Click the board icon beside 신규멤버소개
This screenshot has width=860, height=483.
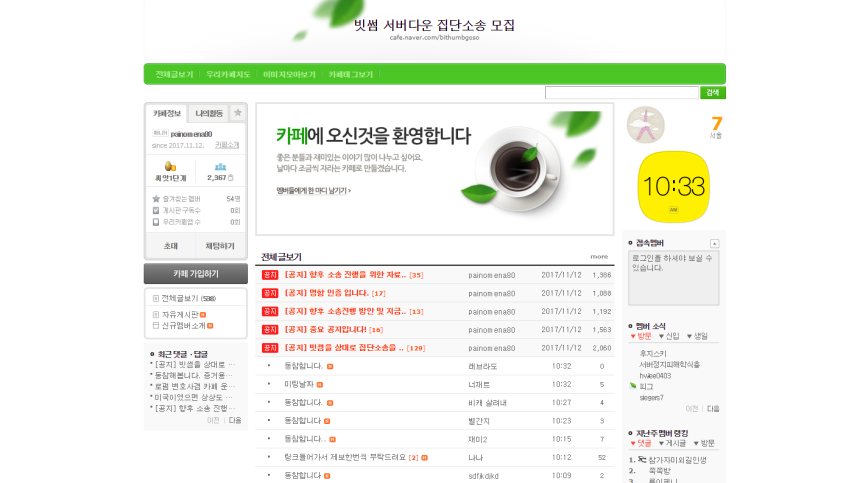click(x=156, y=326)
